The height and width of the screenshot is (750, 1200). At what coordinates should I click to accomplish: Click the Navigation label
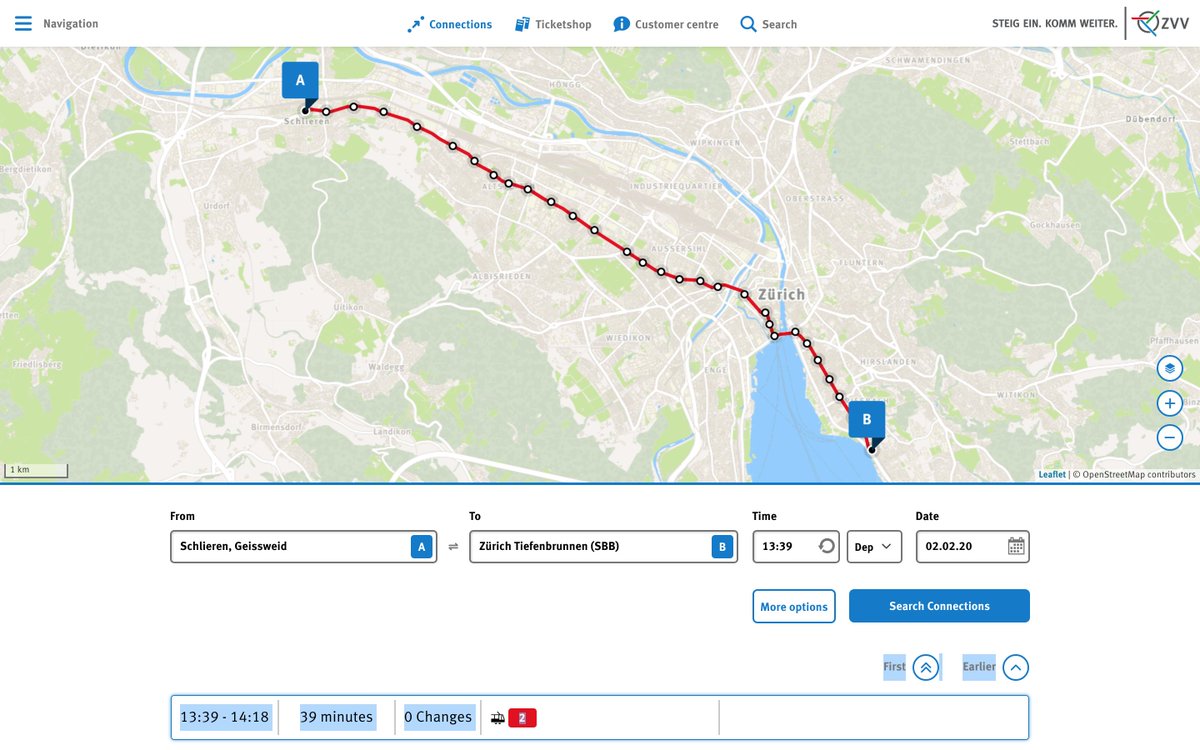click(x=71, y=24)
